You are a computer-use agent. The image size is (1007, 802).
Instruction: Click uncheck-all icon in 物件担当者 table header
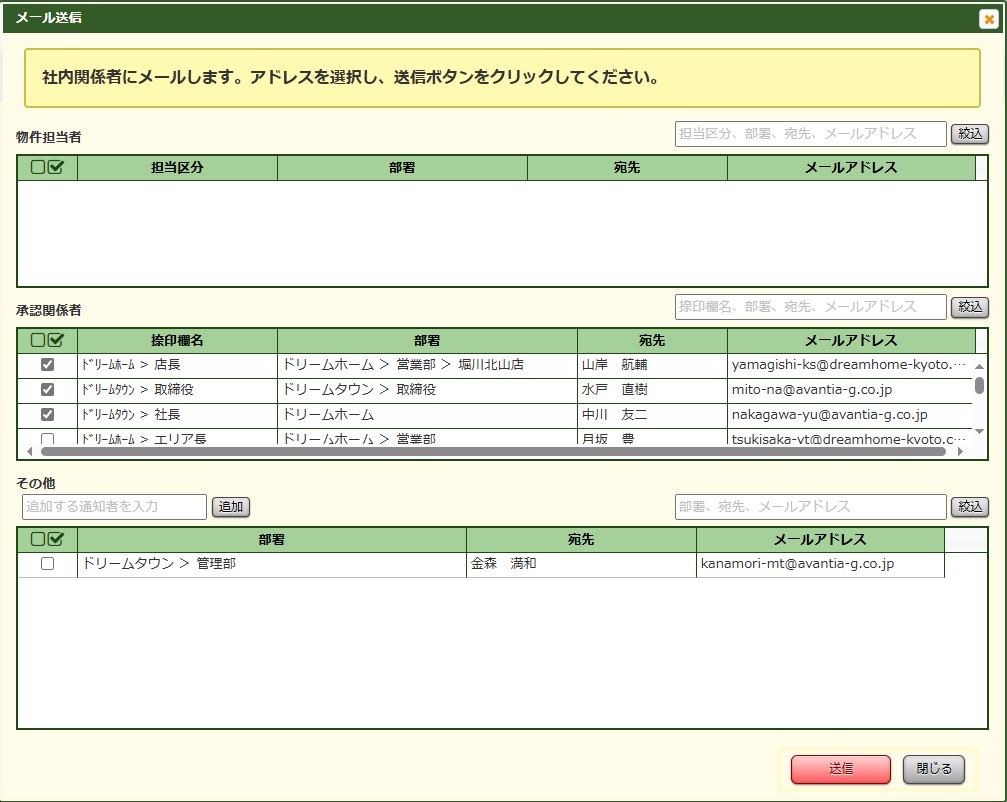coord(38,168)
